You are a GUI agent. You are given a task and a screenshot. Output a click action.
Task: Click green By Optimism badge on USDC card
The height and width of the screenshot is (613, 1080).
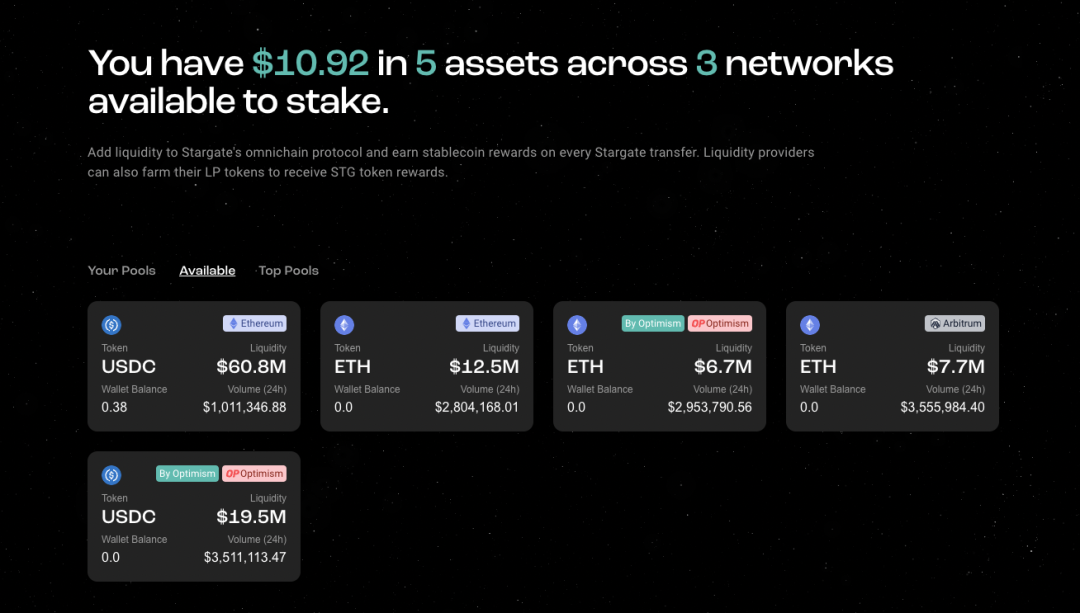point(187,474)
